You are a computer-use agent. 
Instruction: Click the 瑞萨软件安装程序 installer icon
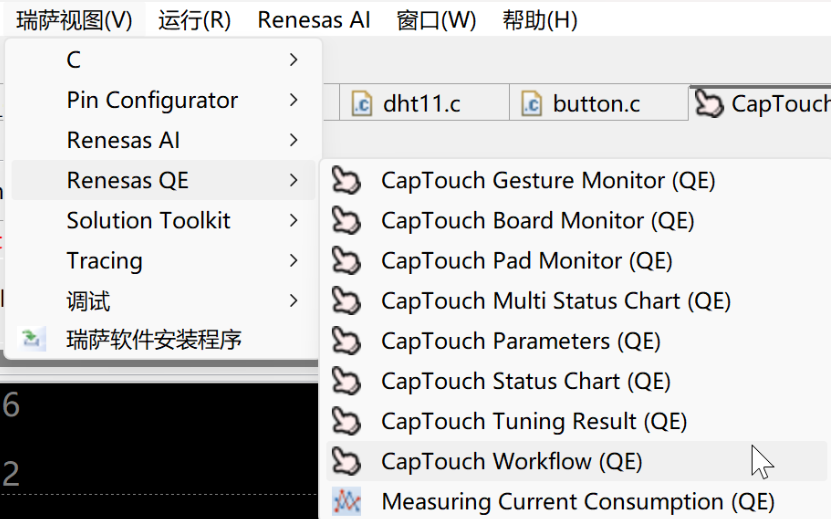(34, 340)
